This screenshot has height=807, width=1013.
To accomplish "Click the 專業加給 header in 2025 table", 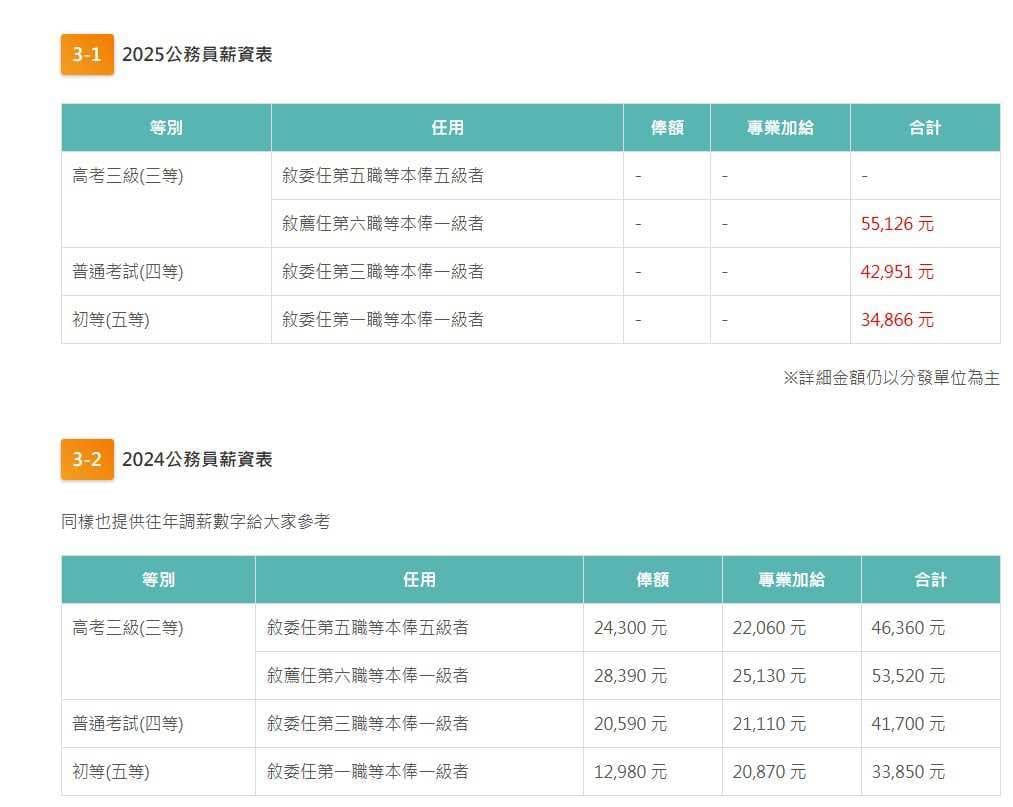I will [780, 127].
